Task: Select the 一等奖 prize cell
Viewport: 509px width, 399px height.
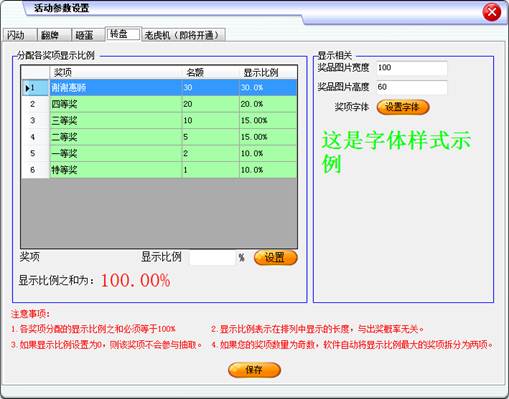Action: (x=115, y=153)
